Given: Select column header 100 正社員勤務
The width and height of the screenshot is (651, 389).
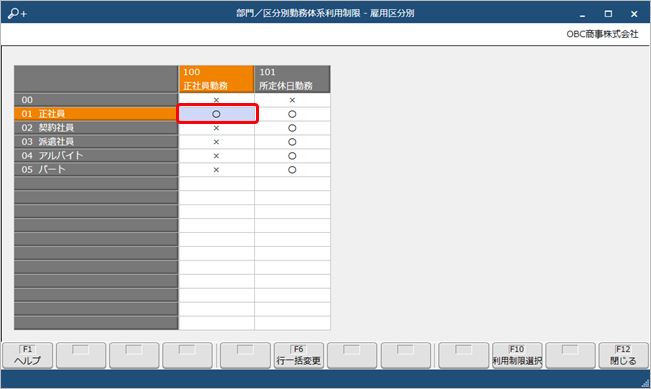Looking at the screenshot, I should 216,79.
